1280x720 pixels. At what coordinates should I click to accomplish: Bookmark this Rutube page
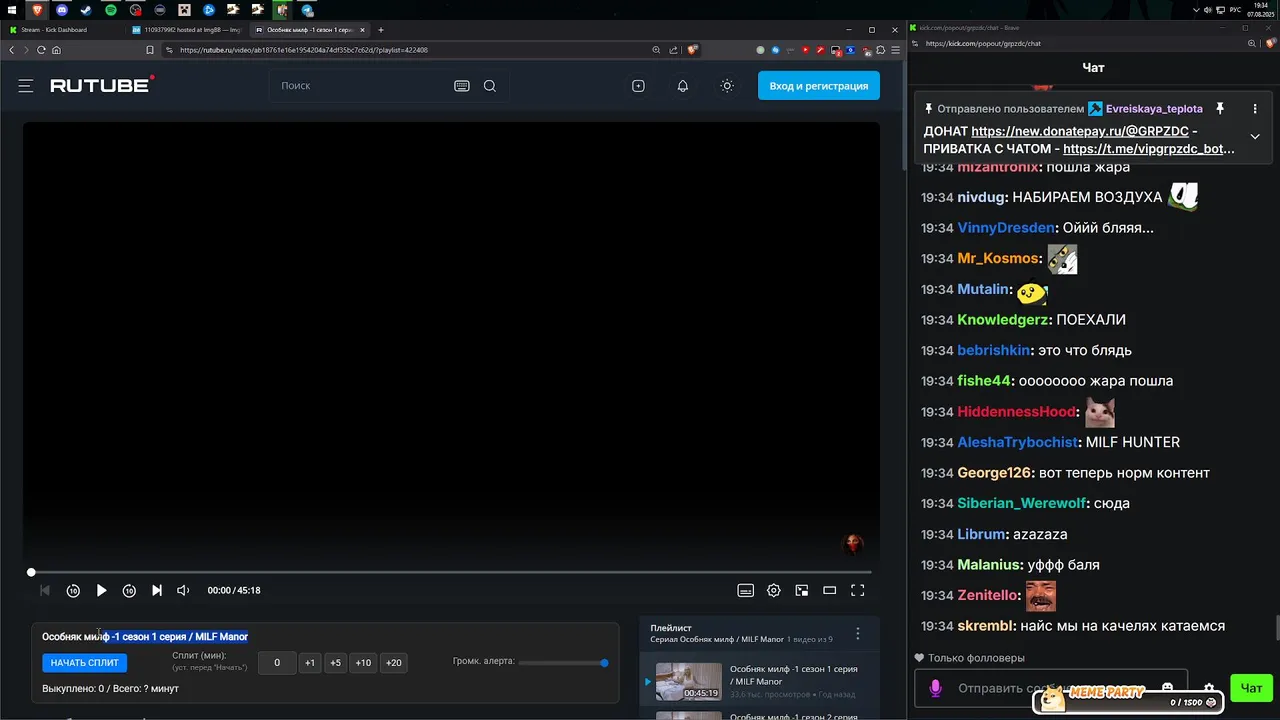click(x=150, y=50)
